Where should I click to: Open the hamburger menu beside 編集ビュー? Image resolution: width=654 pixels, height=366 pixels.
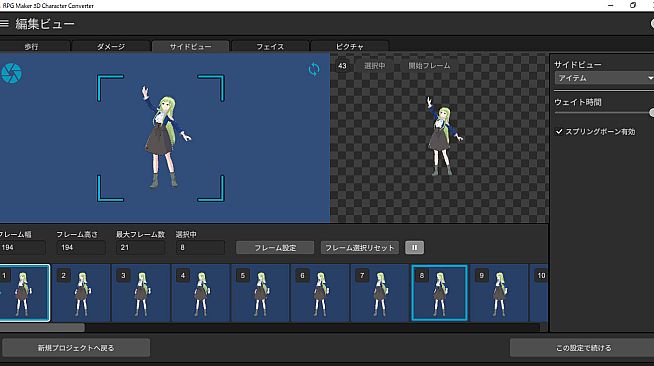coord(4,23)
